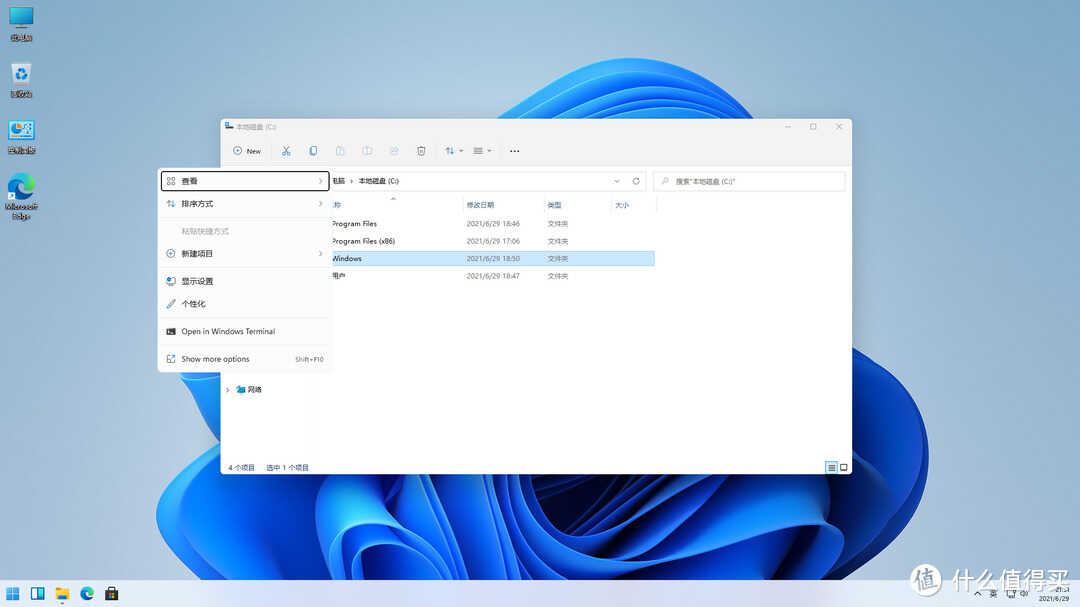Screen dimensions: 1080x607
Task: Click the Copy icon in Explorer toolbar
Action: [313, 151]
